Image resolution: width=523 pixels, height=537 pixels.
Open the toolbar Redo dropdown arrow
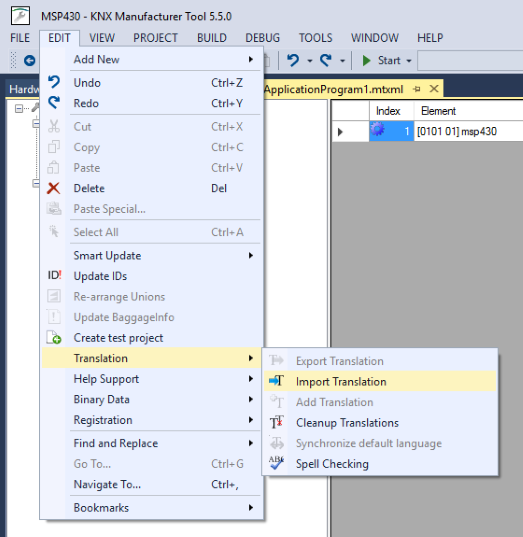[342, 61]
